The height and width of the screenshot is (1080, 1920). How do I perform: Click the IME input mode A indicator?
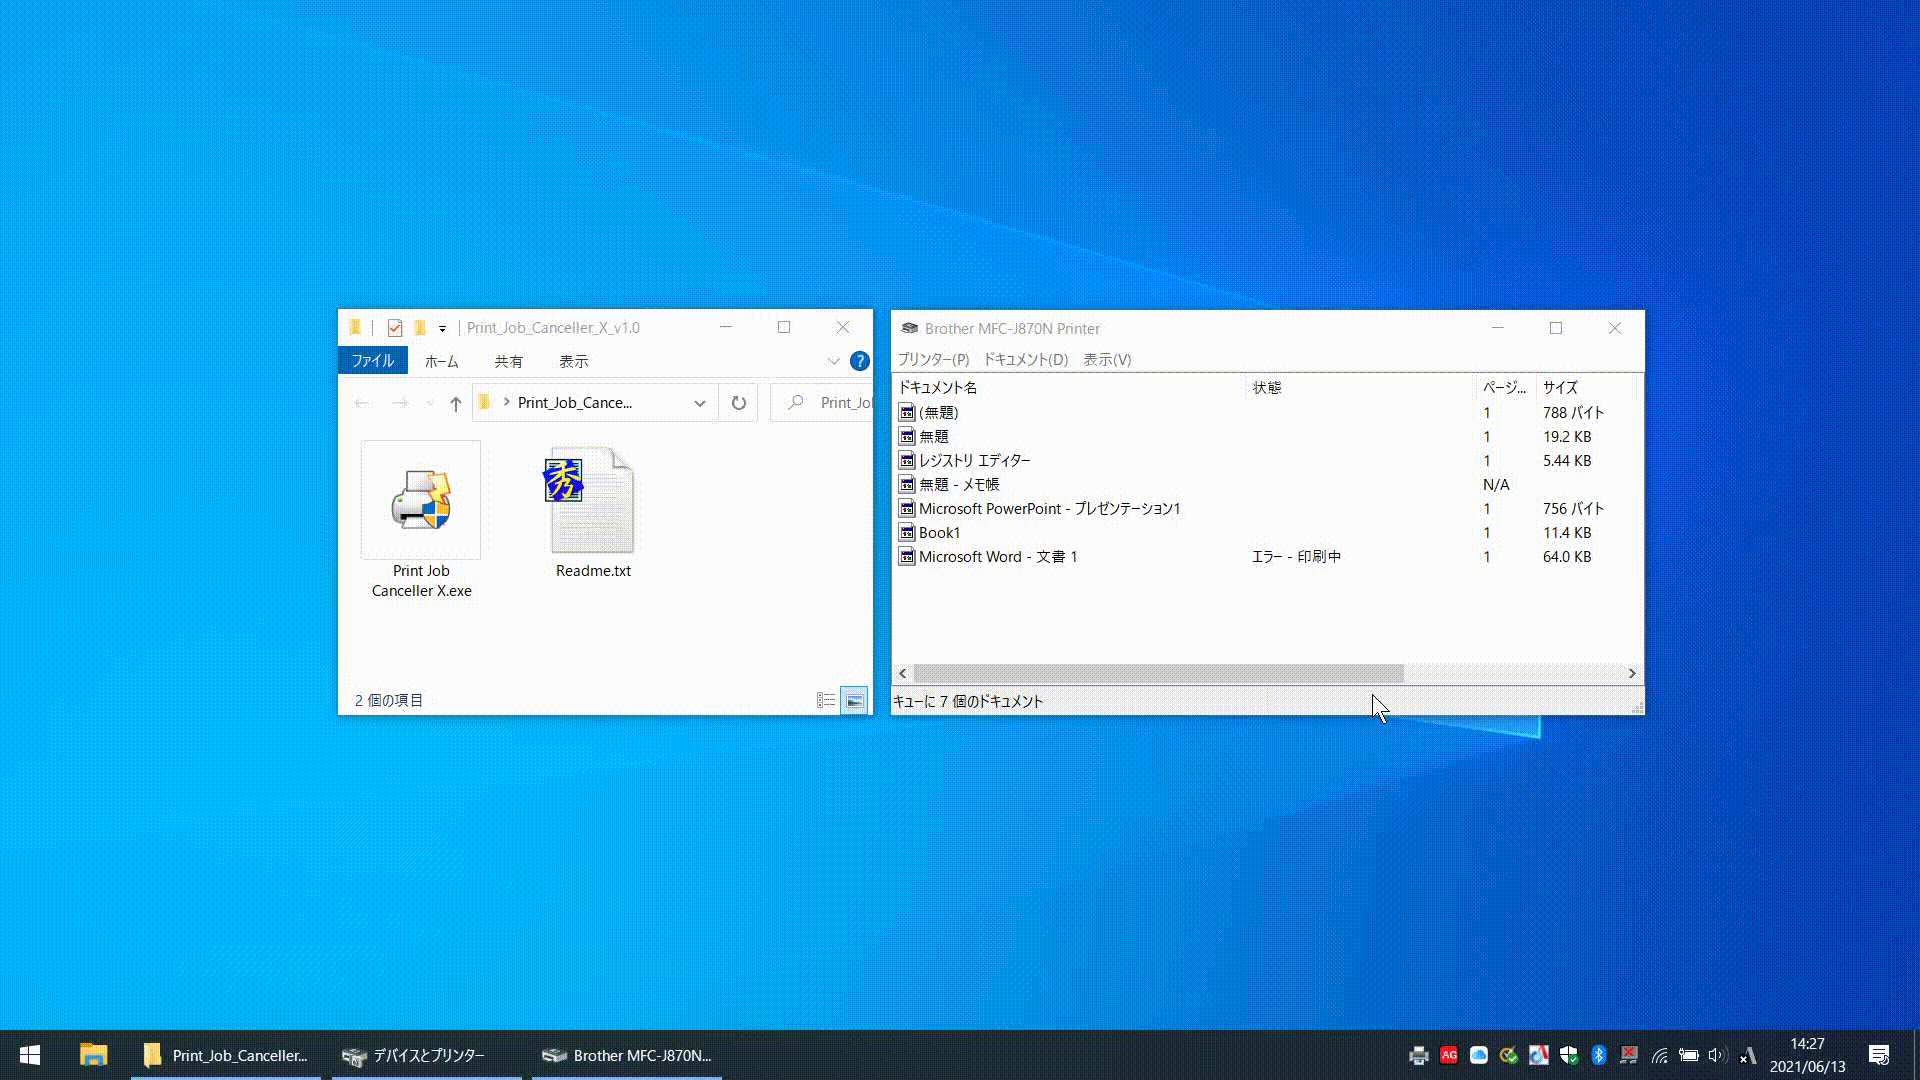point(1748,1055)
